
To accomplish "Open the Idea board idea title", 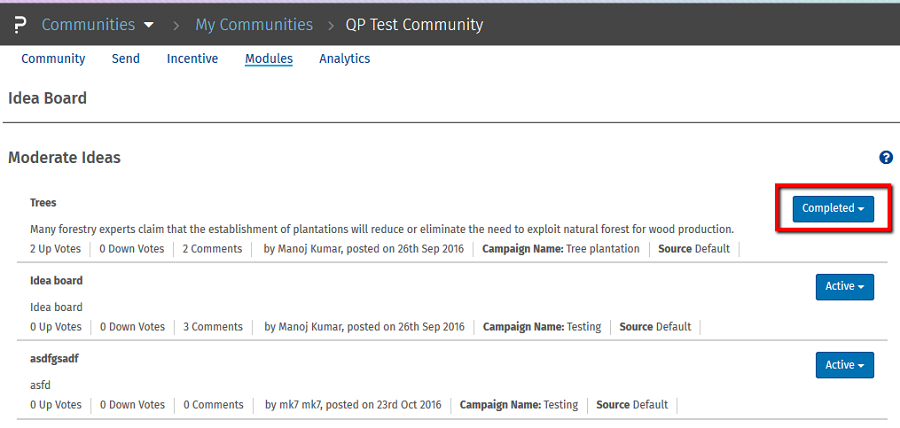I will tap(56, 280).
